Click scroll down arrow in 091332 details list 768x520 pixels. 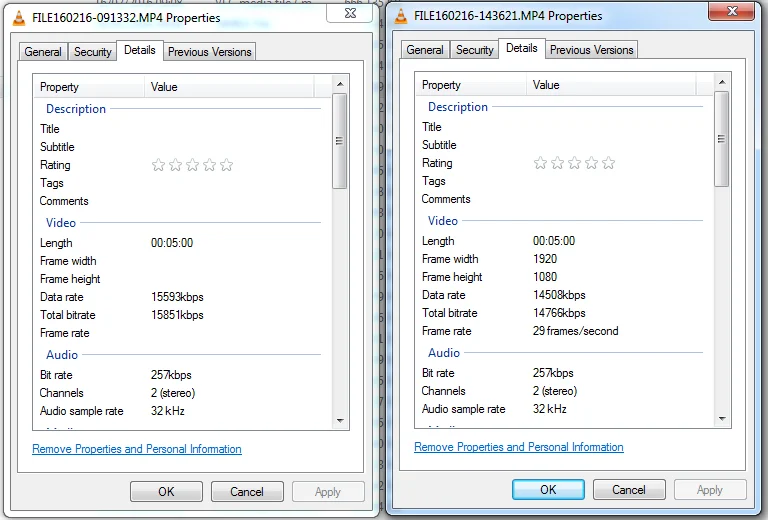click(340, 421)
